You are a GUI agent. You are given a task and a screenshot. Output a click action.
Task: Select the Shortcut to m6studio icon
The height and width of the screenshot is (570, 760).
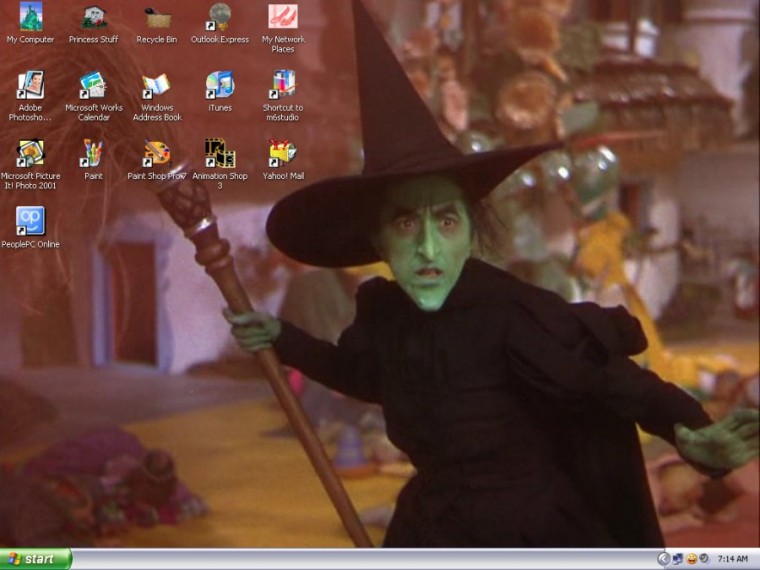283,96
